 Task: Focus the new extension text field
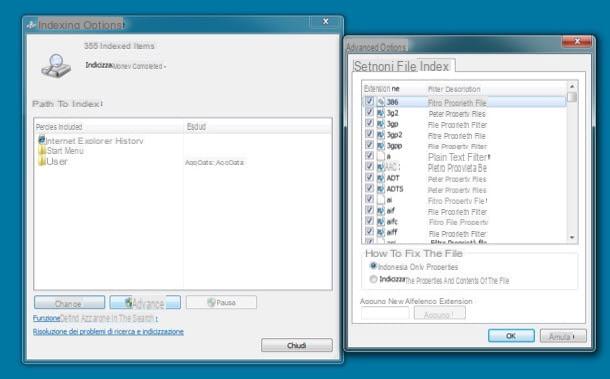385,313
